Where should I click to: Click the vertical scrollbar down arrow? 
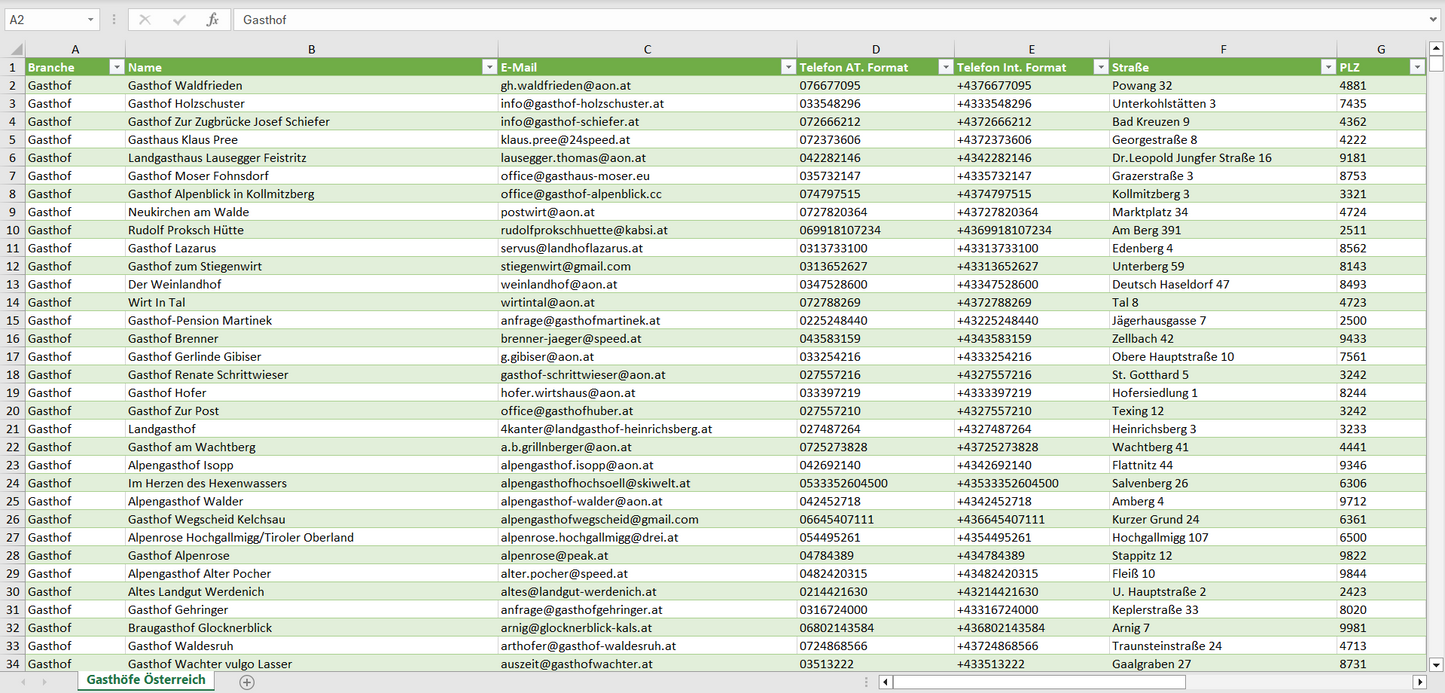point(1436,663)
